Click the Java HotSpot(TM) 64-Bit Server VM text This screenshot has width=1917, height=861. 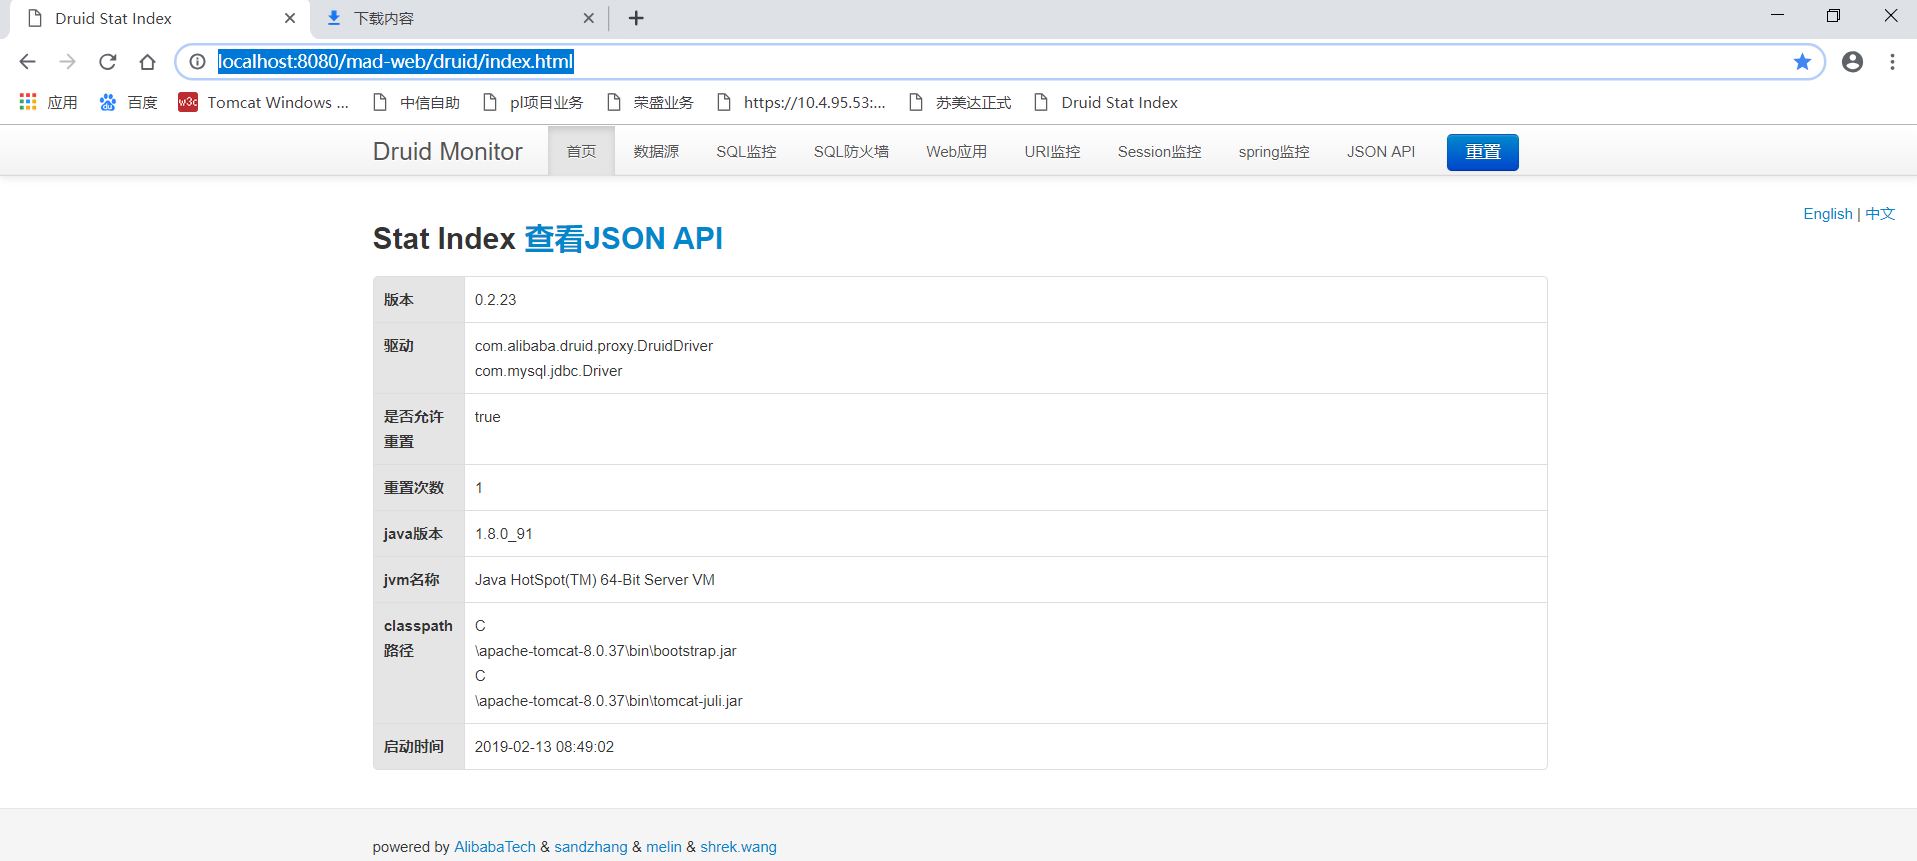594,580
